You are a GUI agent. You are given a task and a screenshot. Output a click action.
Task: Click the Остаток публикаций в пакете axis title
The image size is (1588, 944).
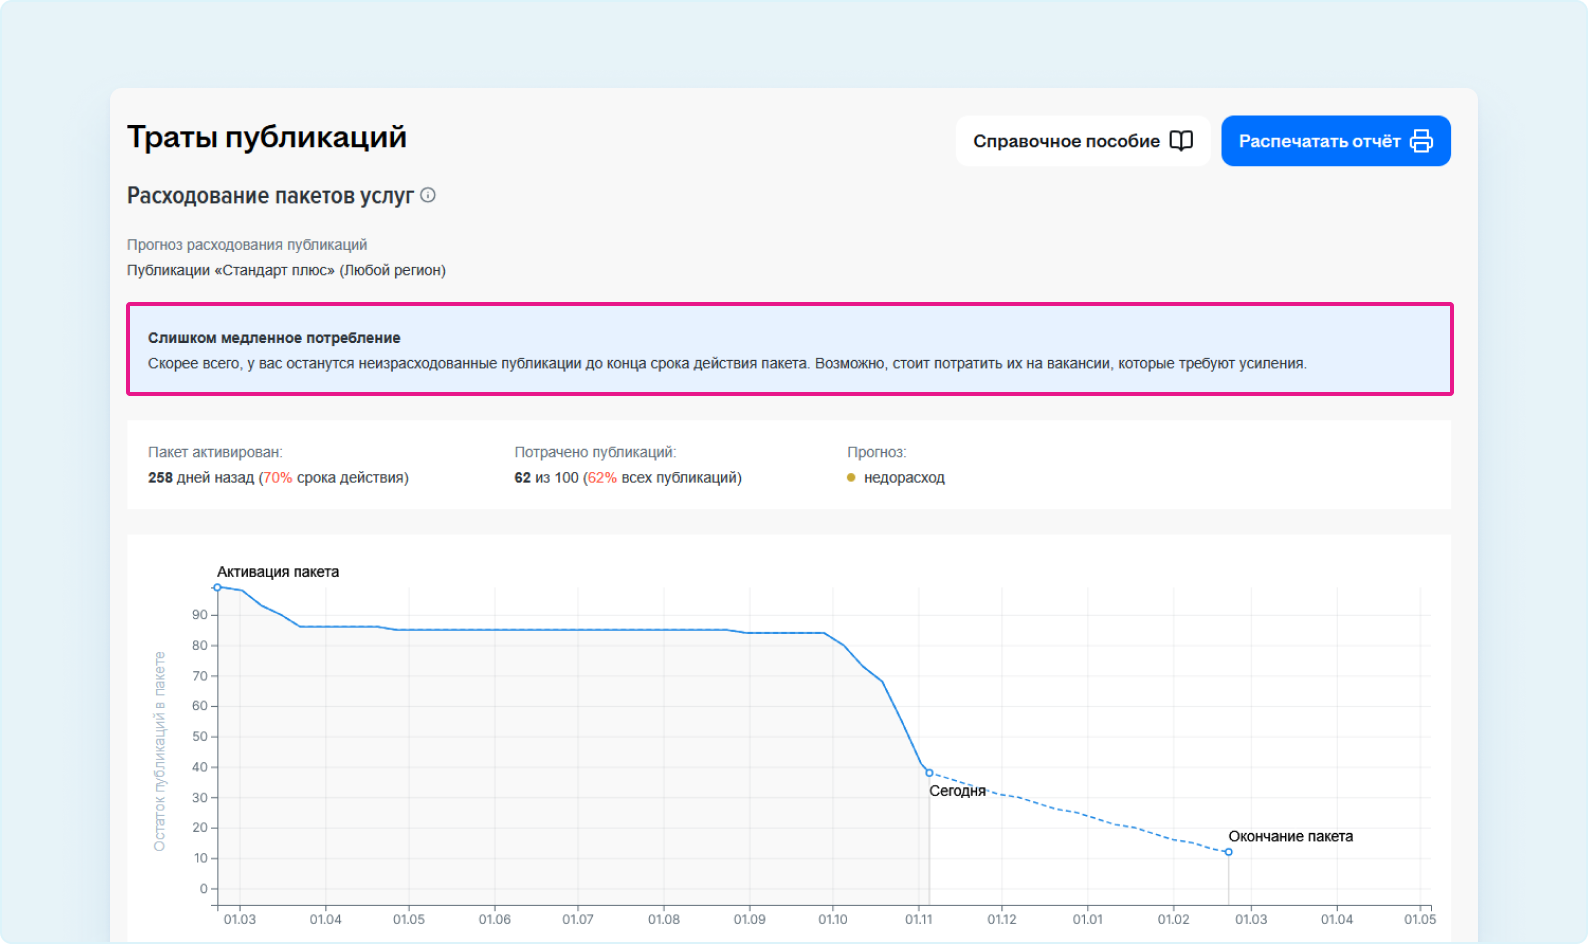coord(159,751)
